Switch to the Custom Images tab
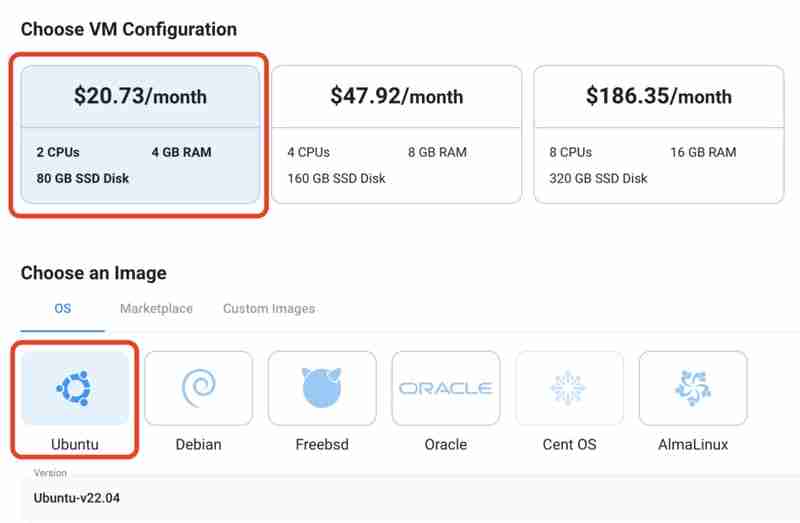This screenshot has height=523, width=800. pyautogui.click(x=269, y=309)
